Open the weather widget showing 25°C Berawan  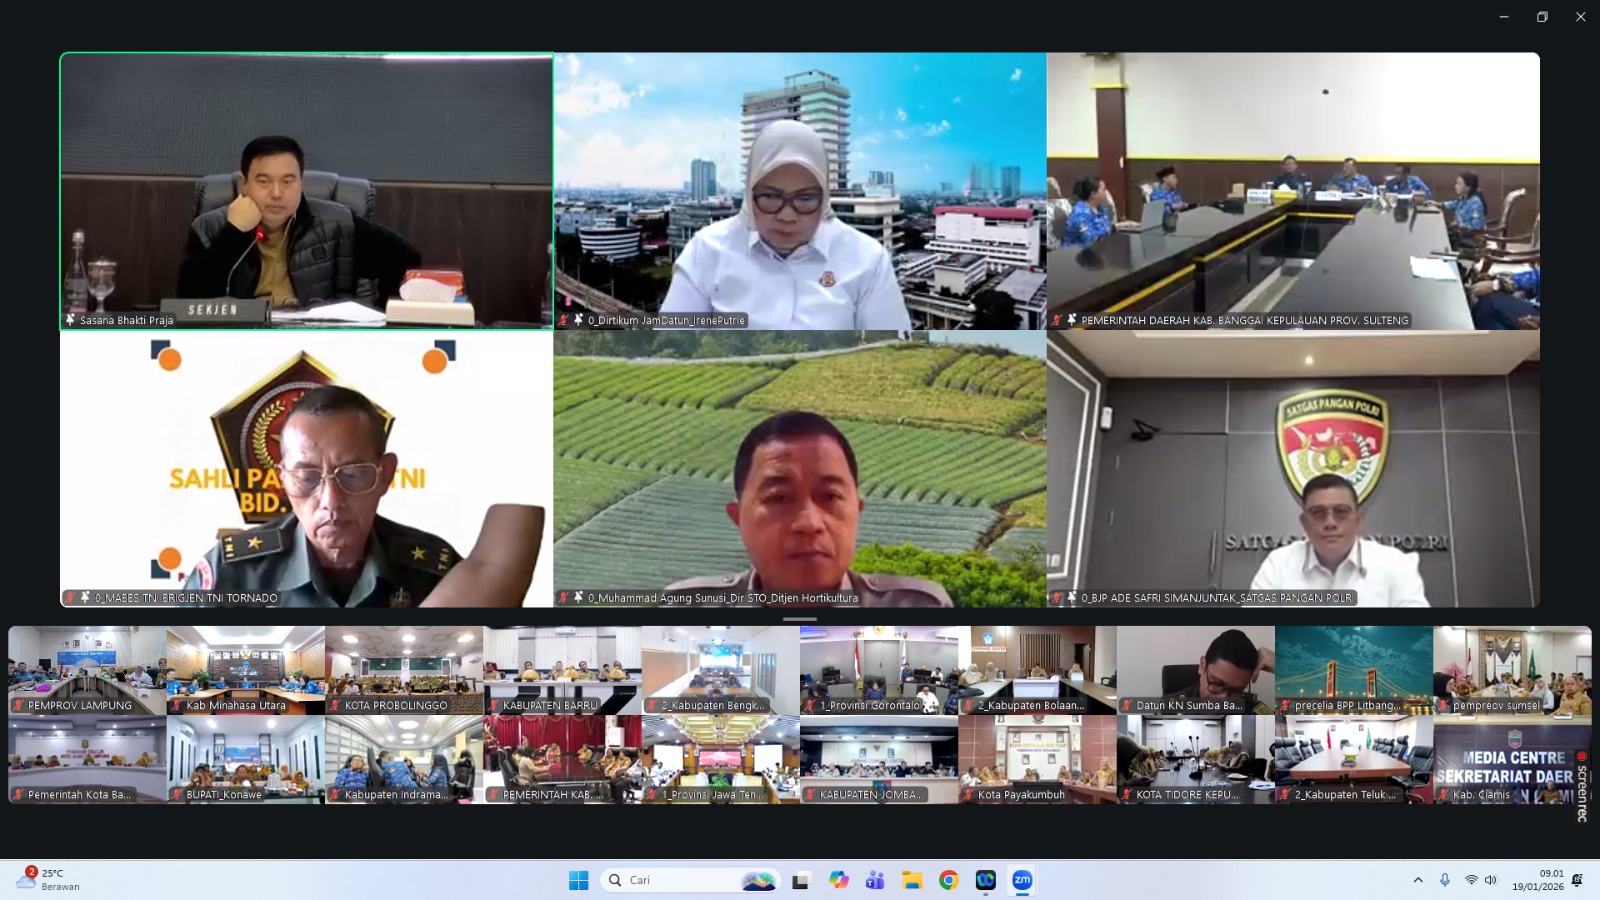point(48,880)
